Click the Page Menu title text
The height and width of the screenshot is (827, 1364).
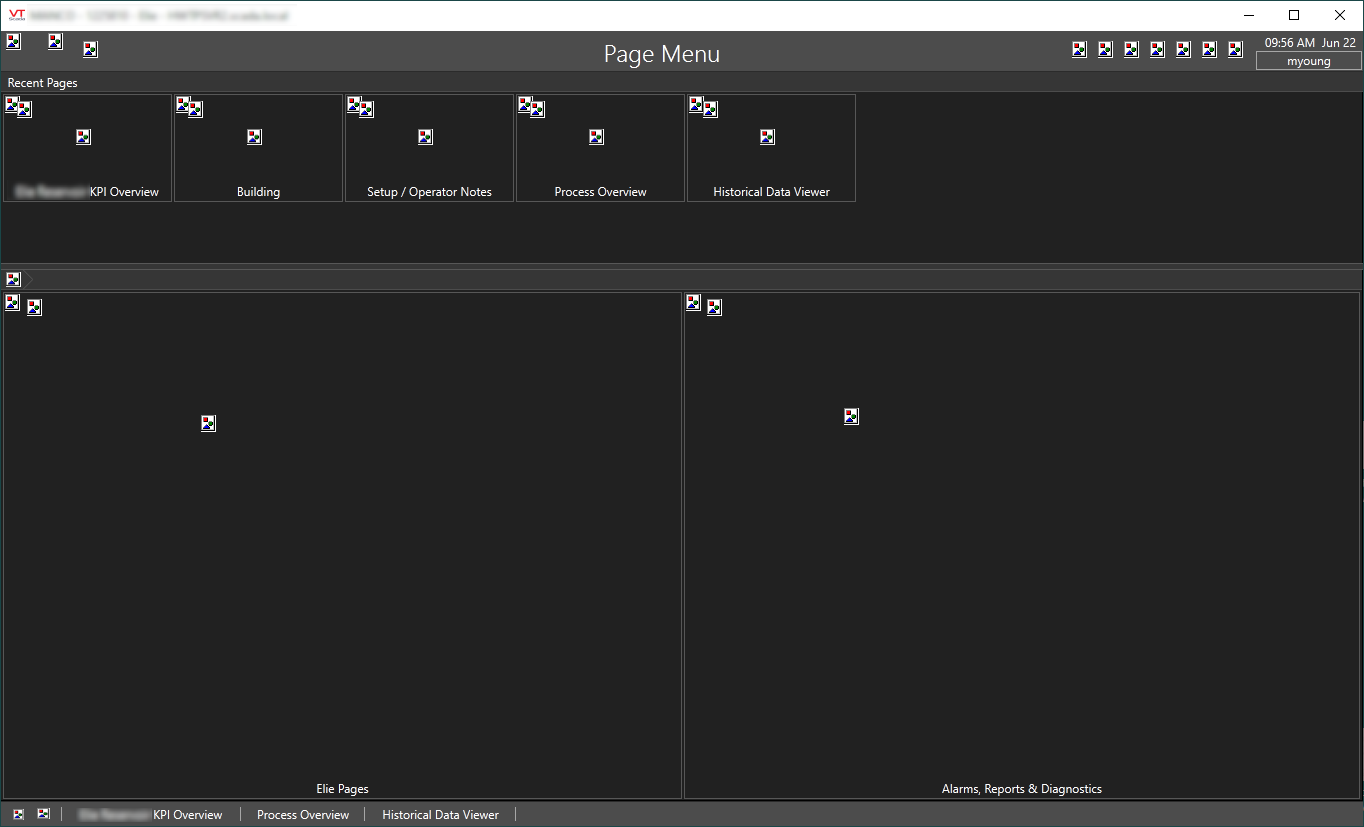point(662,54)
